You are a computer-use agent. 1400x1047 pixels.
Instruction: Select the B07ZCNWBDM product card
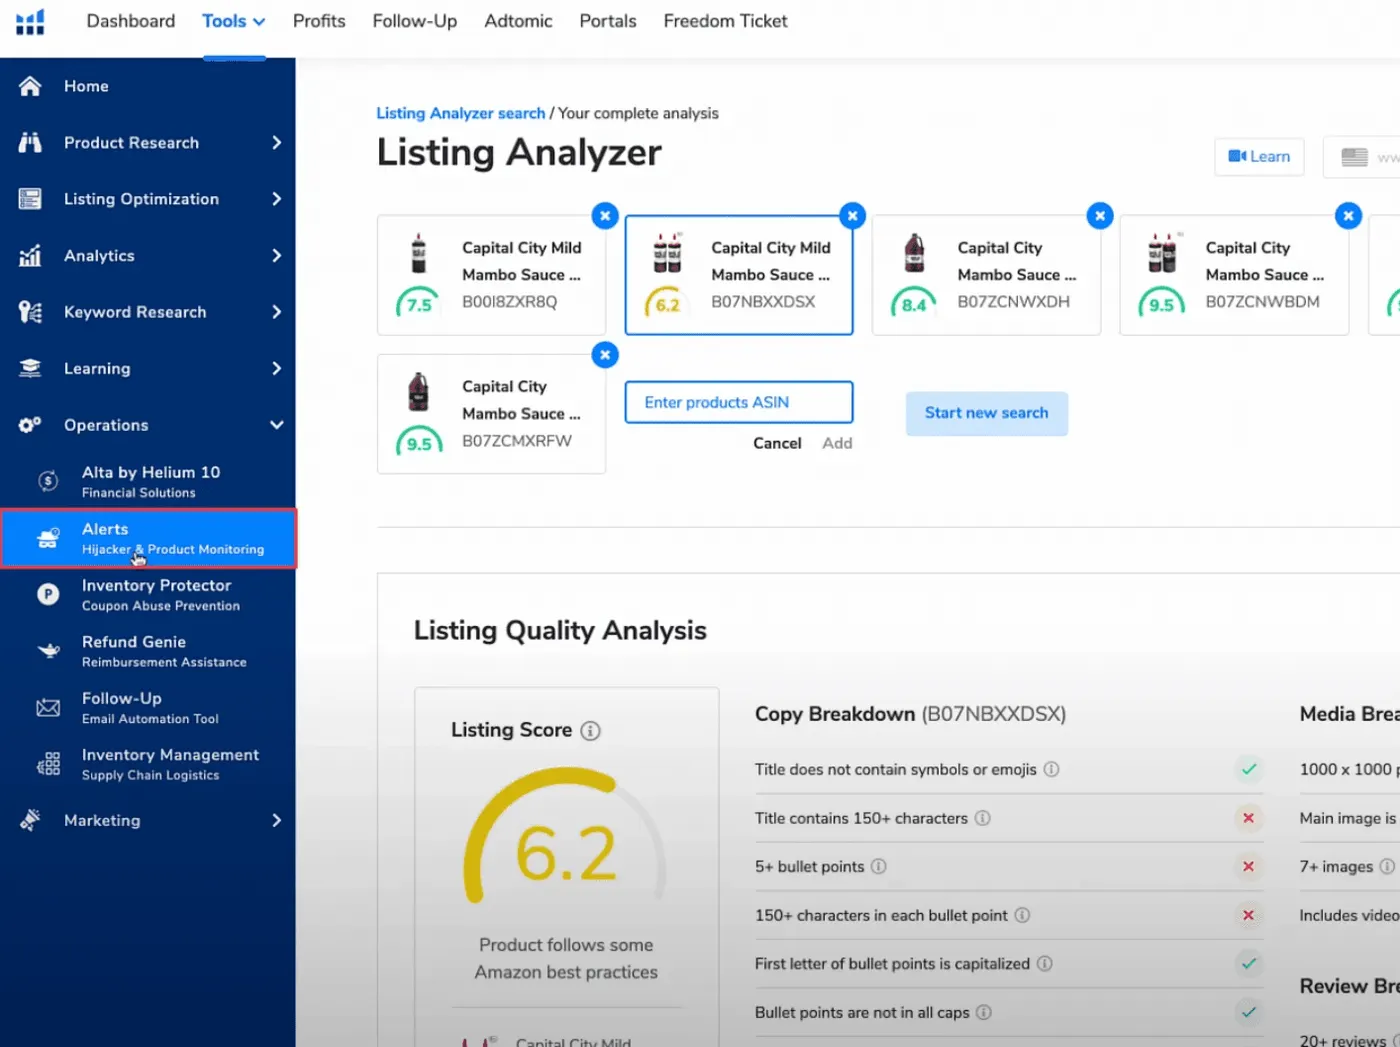1234,275
